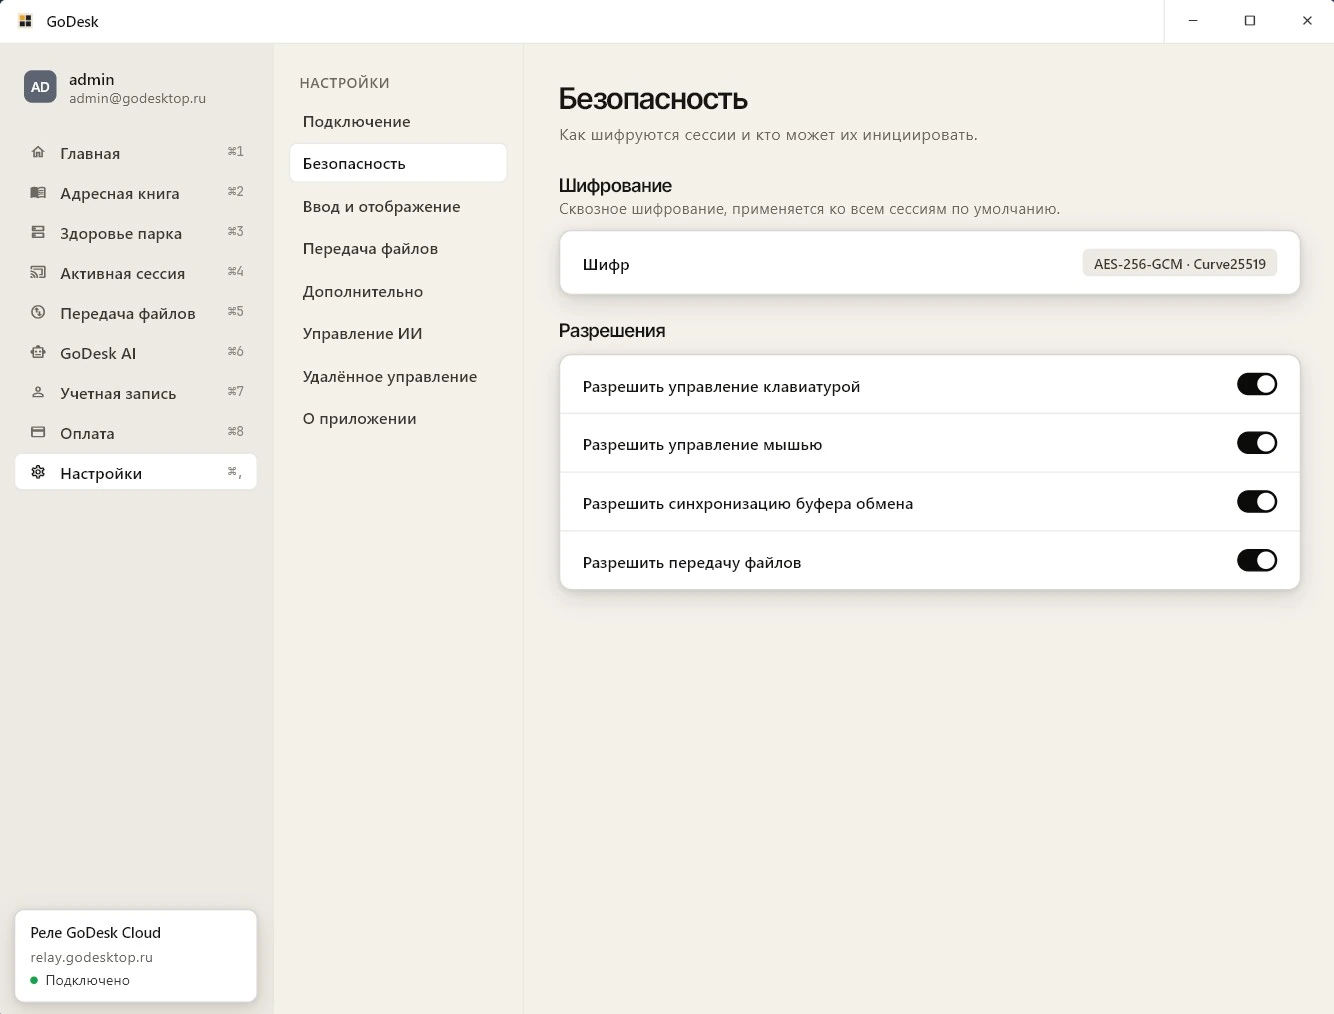
Task: Click the ⌘1 shortcut hint next to Главная
Action: [235, 151]
